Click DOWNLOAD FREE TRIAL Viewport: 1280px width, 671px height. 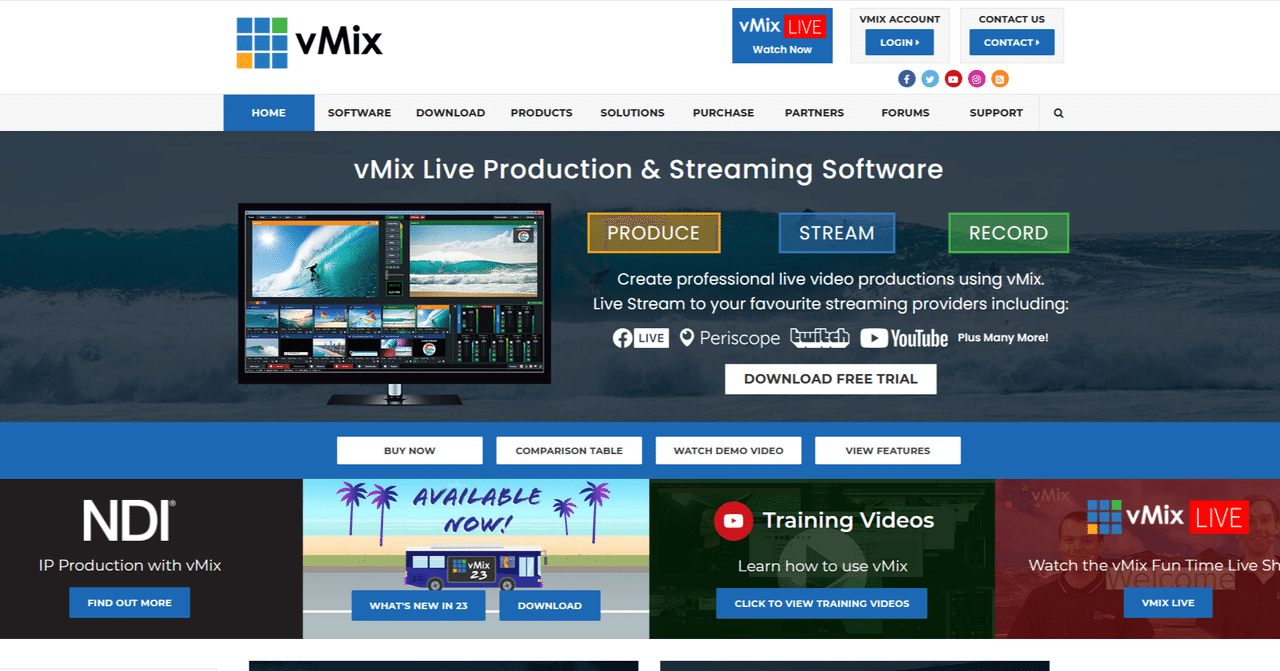point(830,378)
